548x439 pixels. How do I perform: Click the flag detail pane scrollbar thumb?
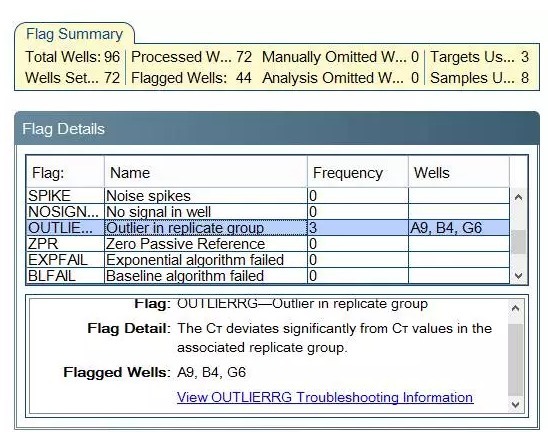click(515, 359)
